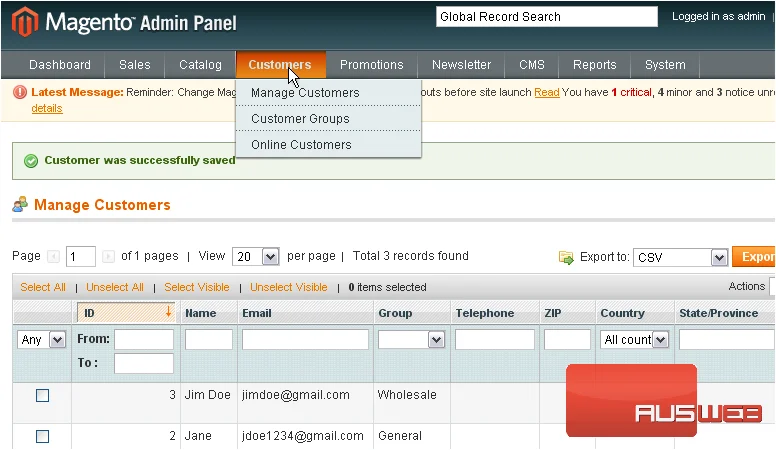776x450 pixels.
Task: Sort by the Country column header
Action: 622,313
